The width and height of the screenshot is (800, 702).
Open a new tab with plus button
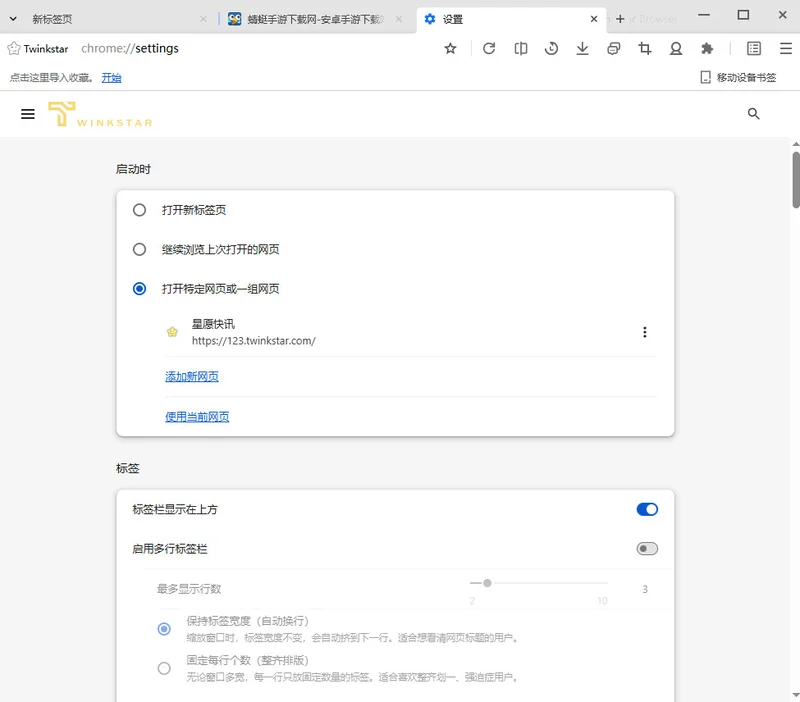click(x=620, y=19)
